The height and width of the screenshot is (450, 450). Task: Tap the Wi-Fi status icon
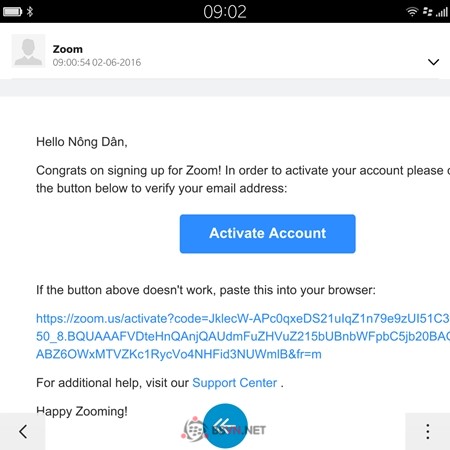[412, 12]
